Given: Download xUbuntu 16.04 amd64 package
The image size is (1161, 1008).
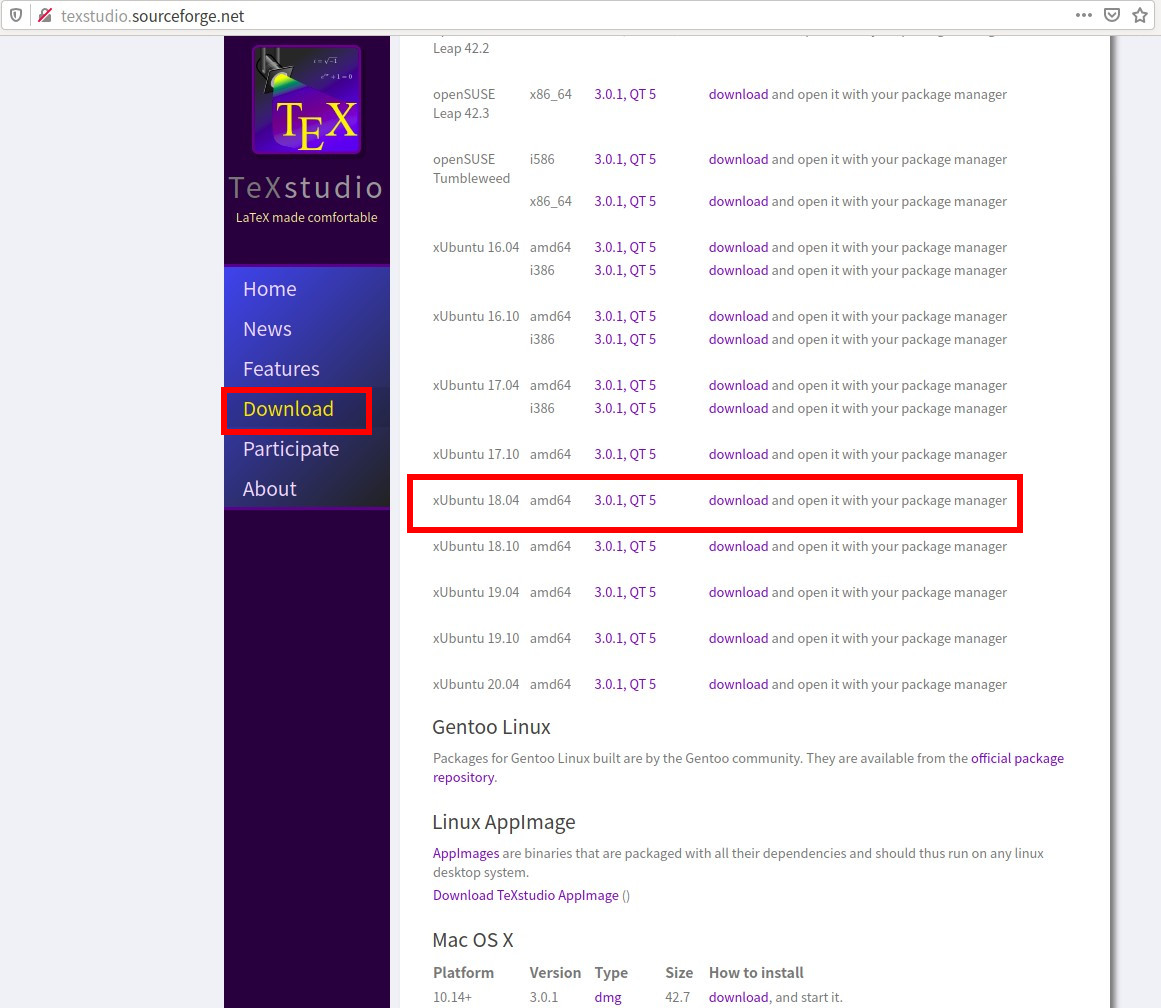Looking at the screenshot, I should 738,247.
